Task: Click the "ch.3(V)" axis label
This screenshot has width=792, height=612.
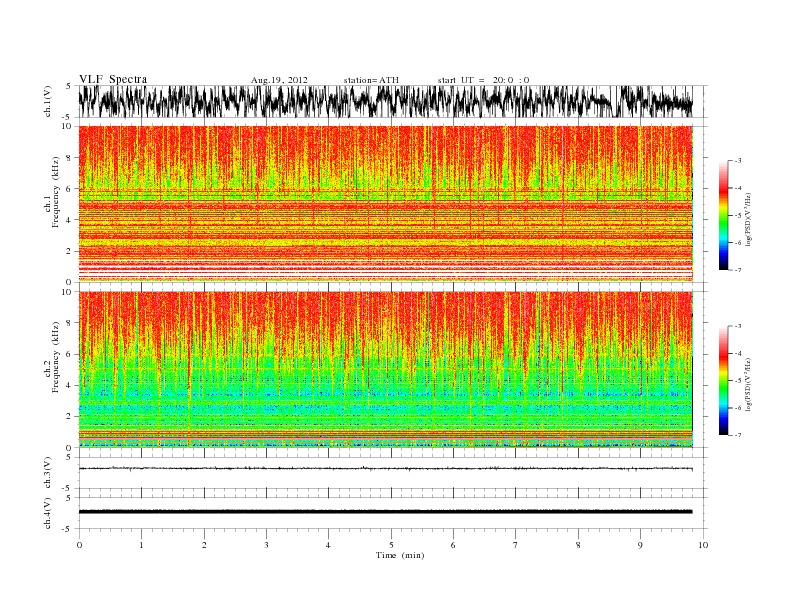Action: (x=48, y=473)
